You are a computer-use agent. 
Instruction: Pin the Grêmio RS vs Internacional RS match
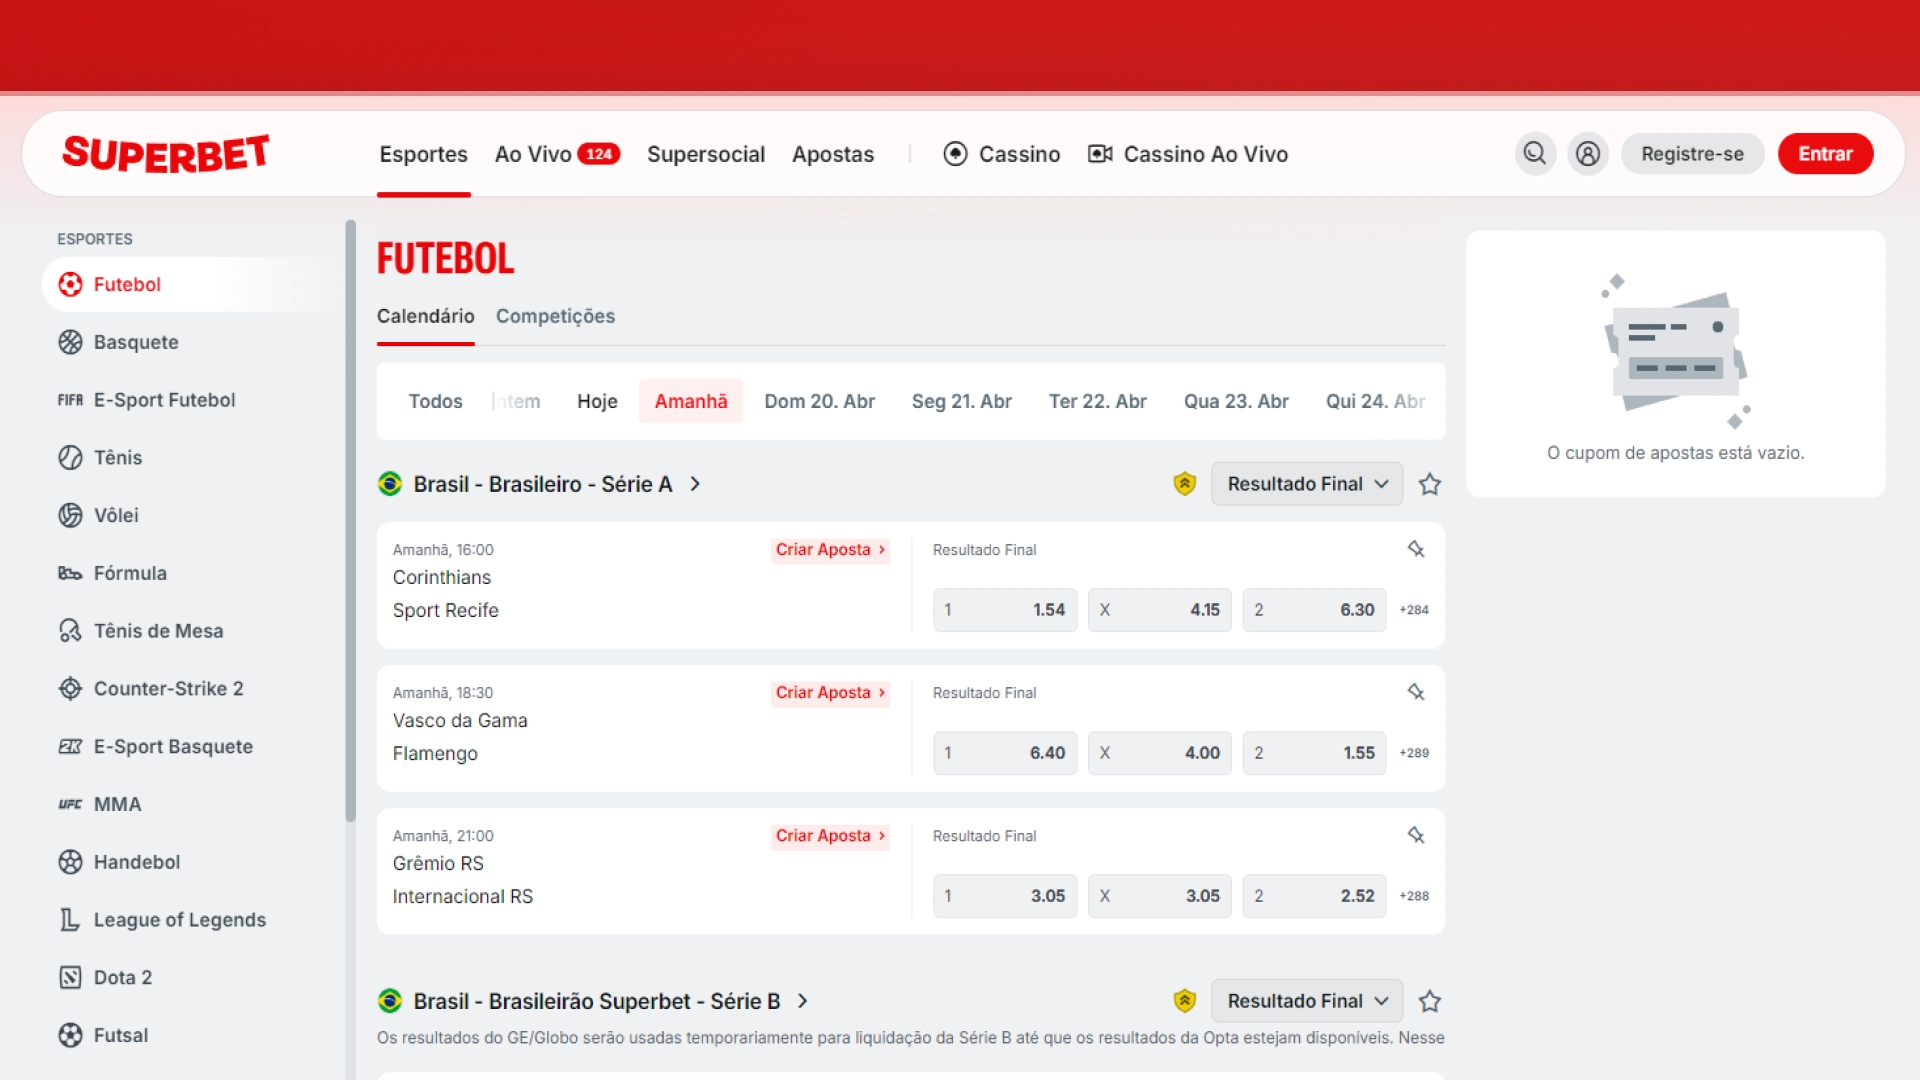[x=1416, y=835]
